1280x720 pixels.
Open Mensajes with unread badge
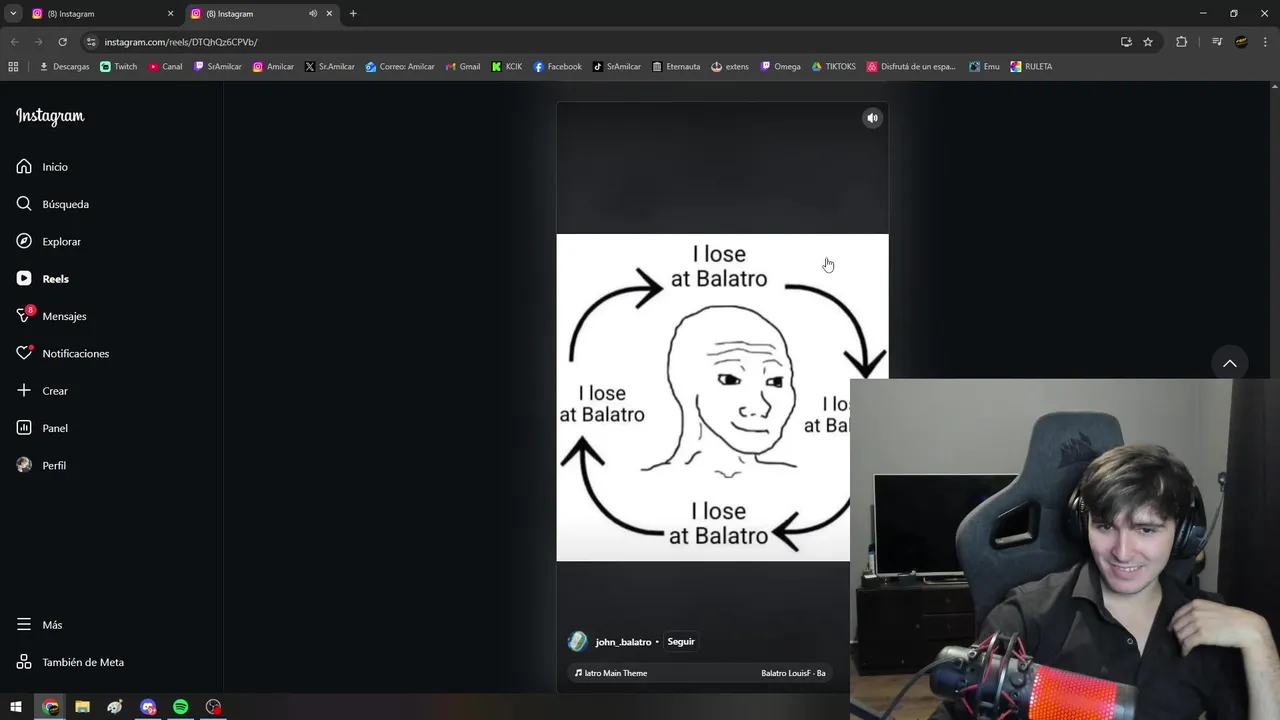pos(51,316)
